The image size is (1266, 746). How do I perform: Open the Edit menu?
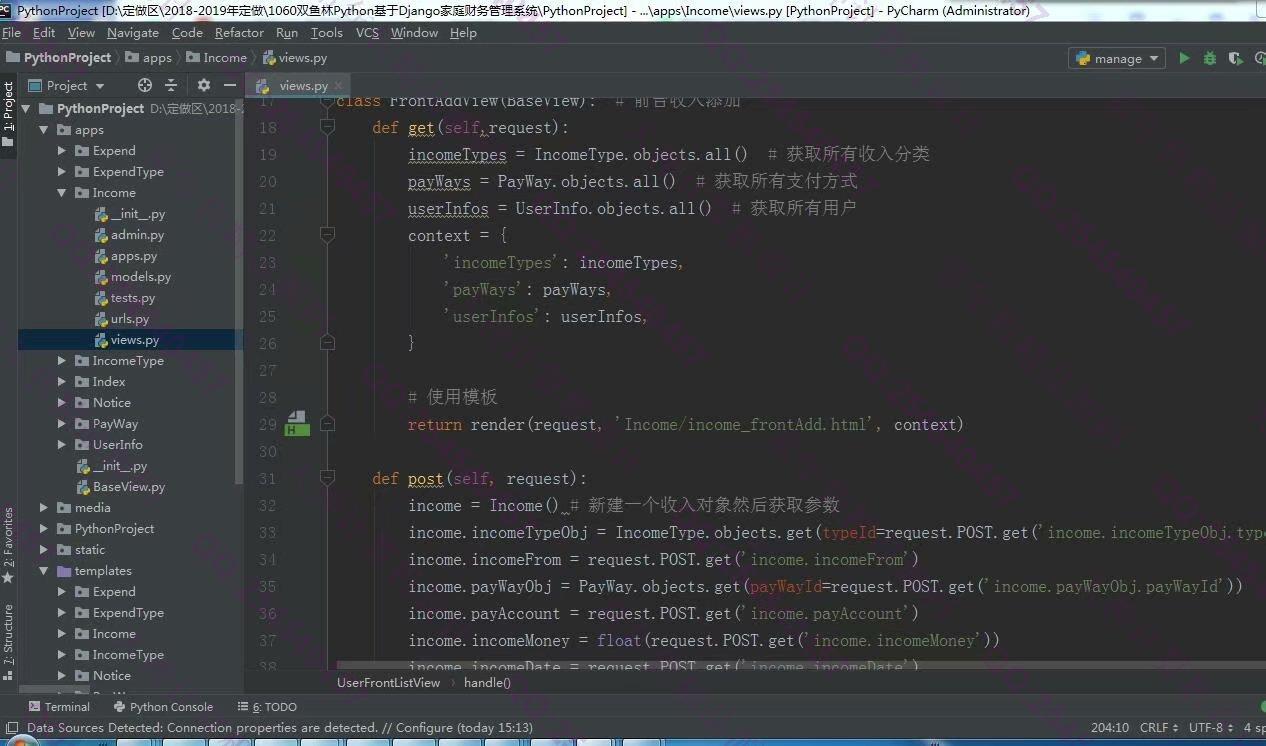[44, 32]
